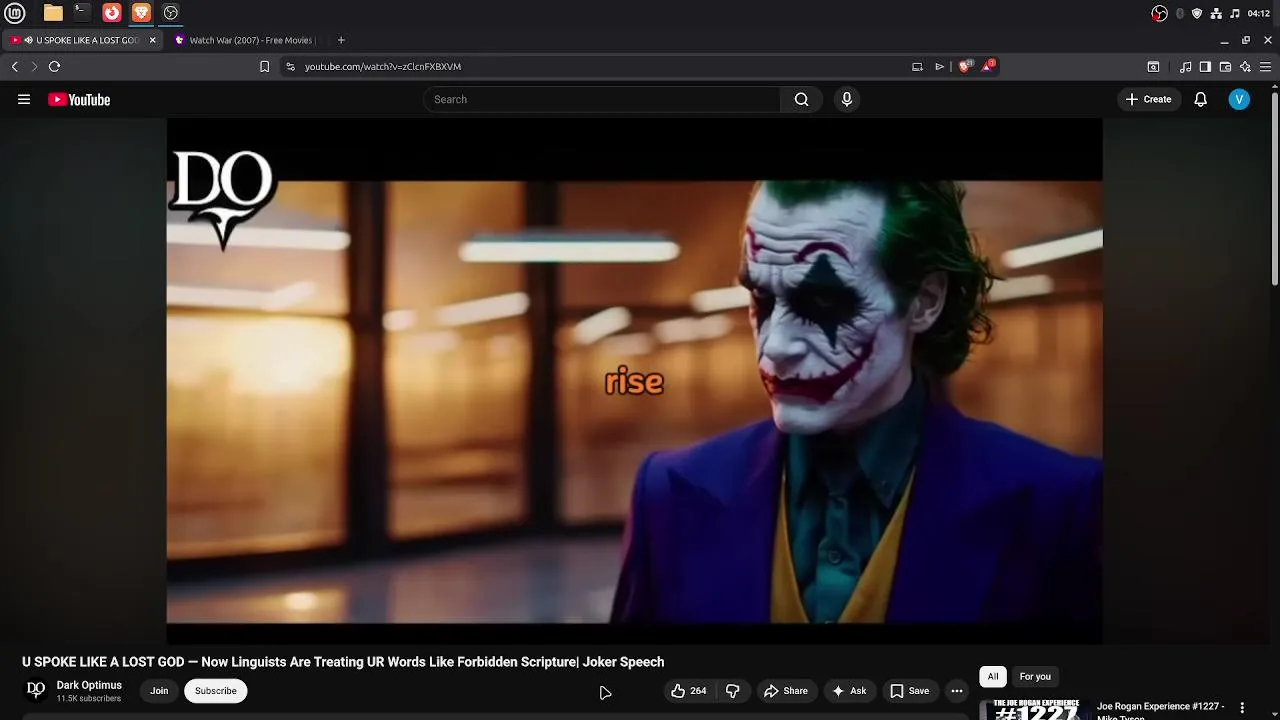View site information icon in address bar
1280x720 pixels.
coord(290,66)
